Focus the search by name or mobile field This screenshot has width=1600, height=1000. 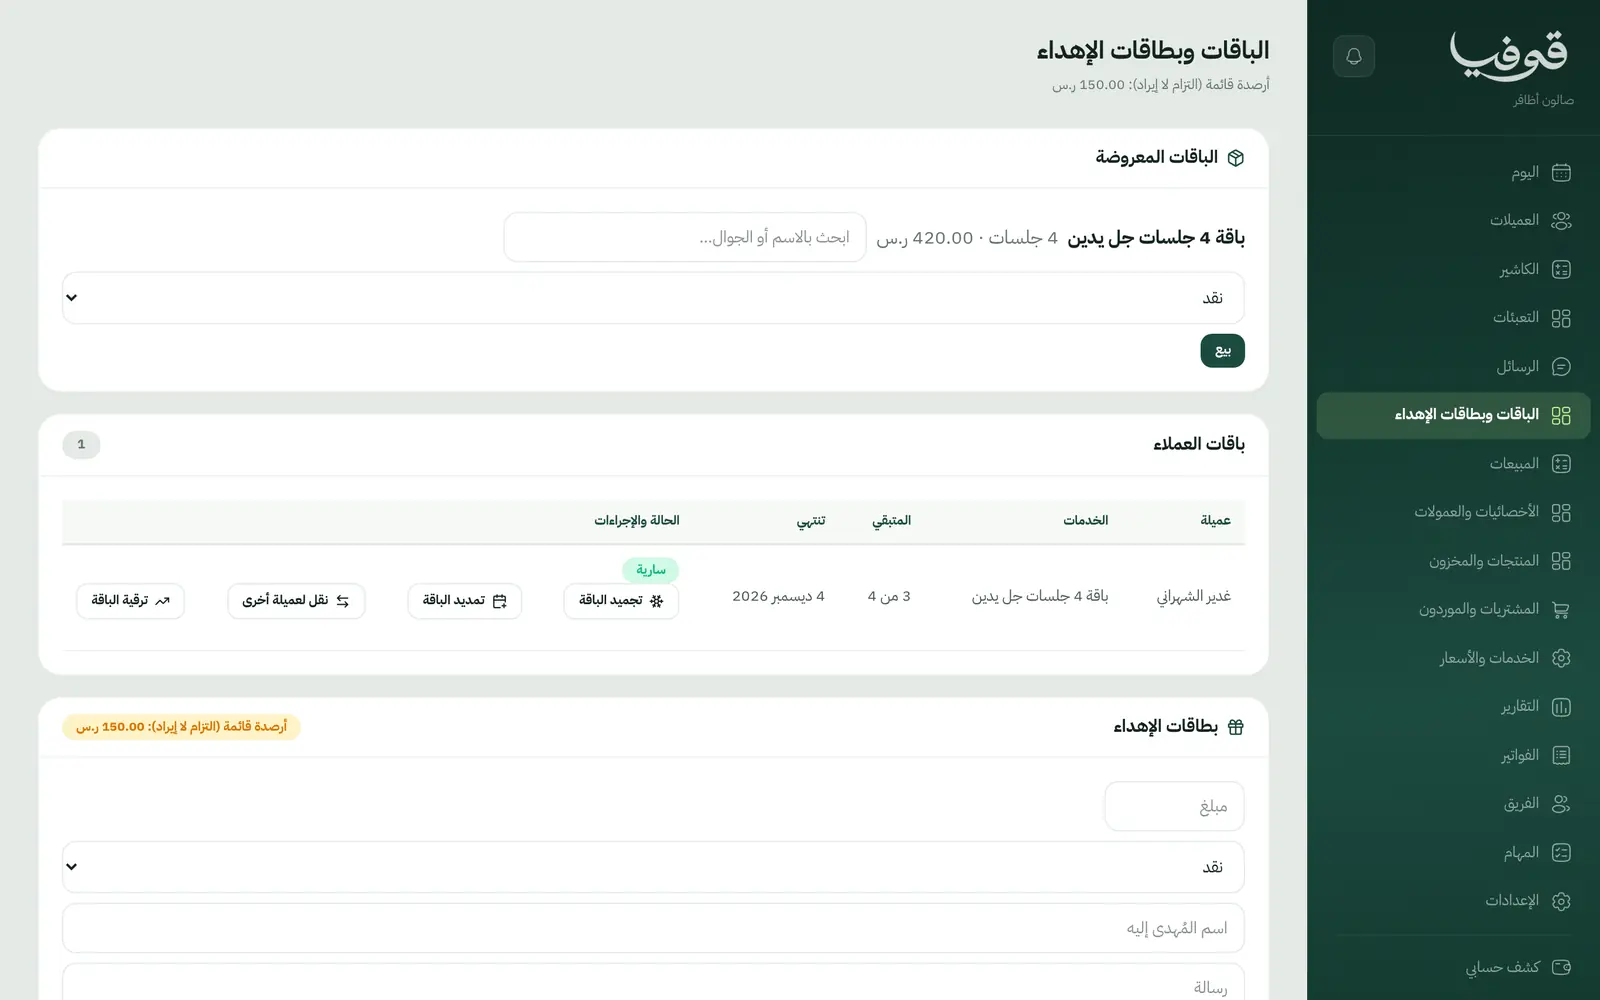coord(685,237)
